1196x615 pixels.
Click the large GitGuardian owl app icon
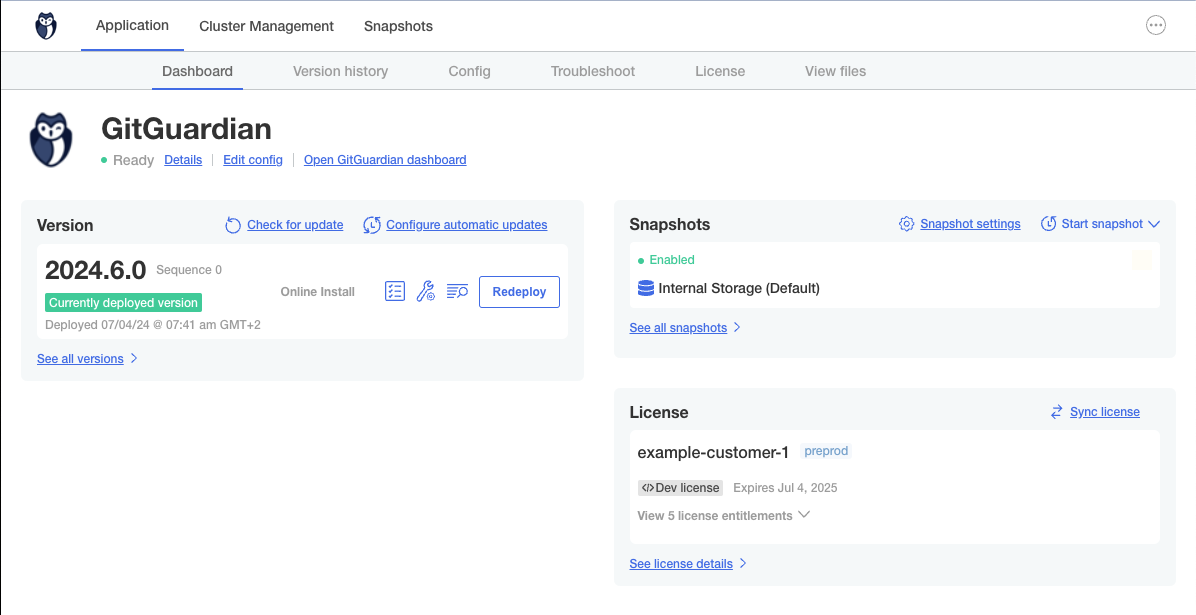point(51,140)
